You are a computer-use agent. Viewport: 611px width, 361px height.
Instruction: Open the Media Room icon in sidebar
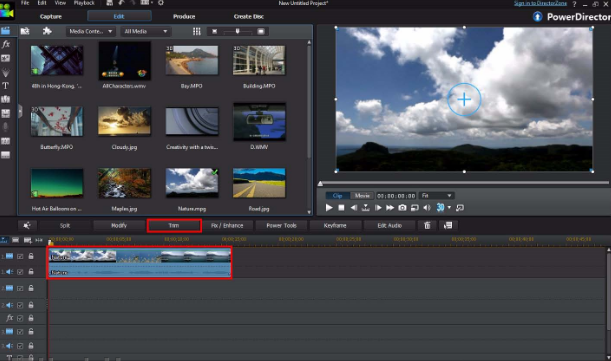[5, 30]
